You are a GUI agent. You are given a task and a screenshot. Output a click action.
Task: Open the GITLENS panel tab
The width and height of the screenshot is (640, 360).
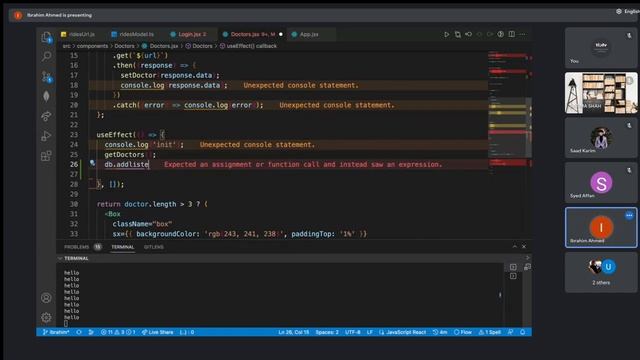(153, 247)
